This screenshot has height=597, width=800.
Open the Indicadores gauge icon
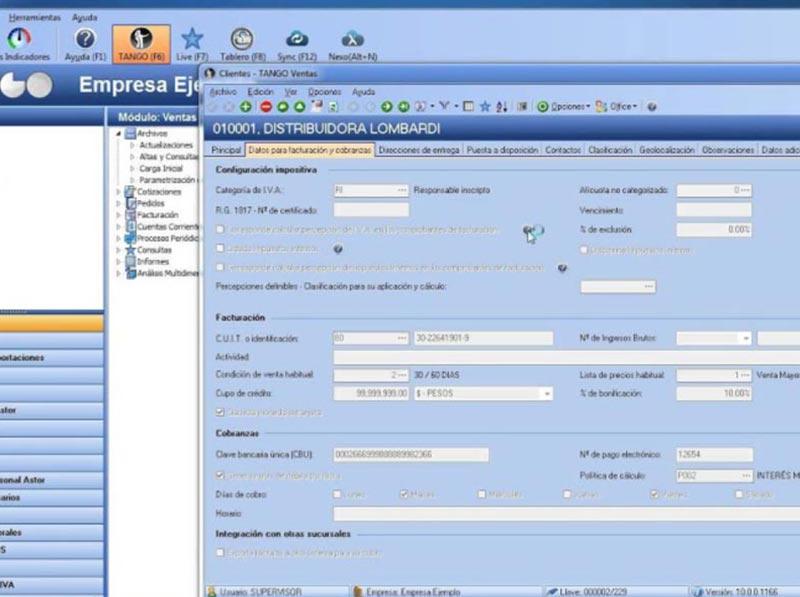[19, 39]
